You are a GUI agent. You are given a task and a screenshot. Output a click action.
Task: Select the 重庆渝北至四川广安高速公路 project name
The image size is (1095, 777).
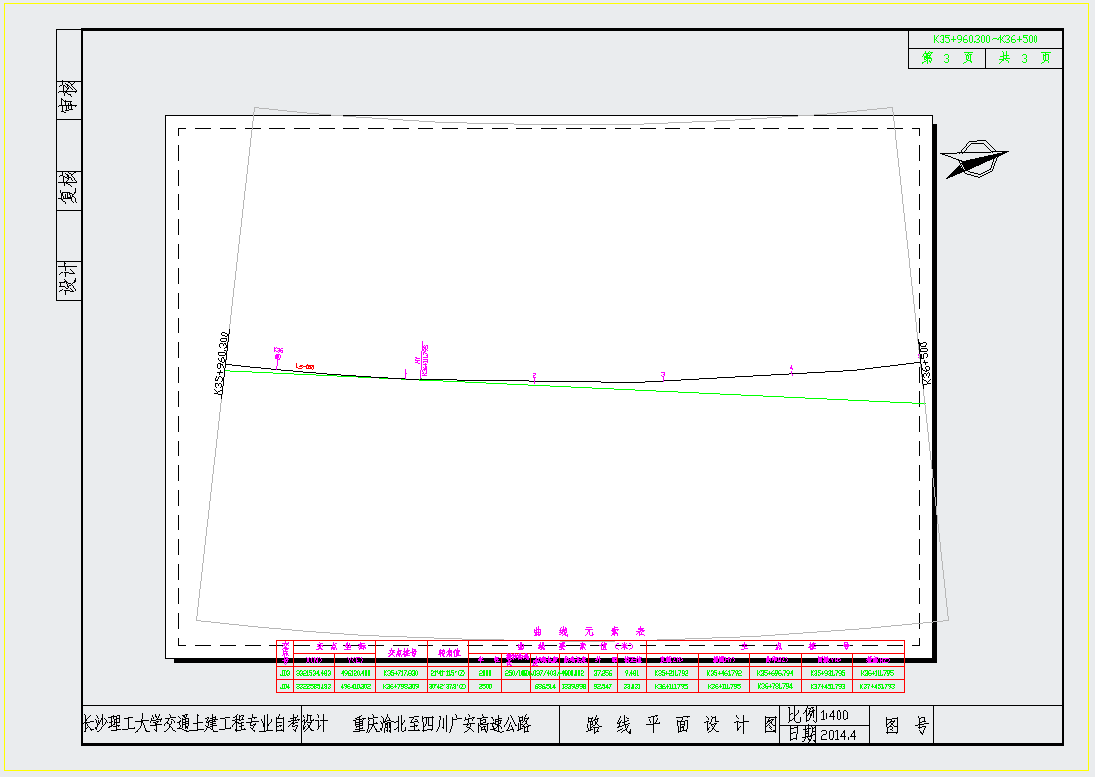tap(441, 724)
